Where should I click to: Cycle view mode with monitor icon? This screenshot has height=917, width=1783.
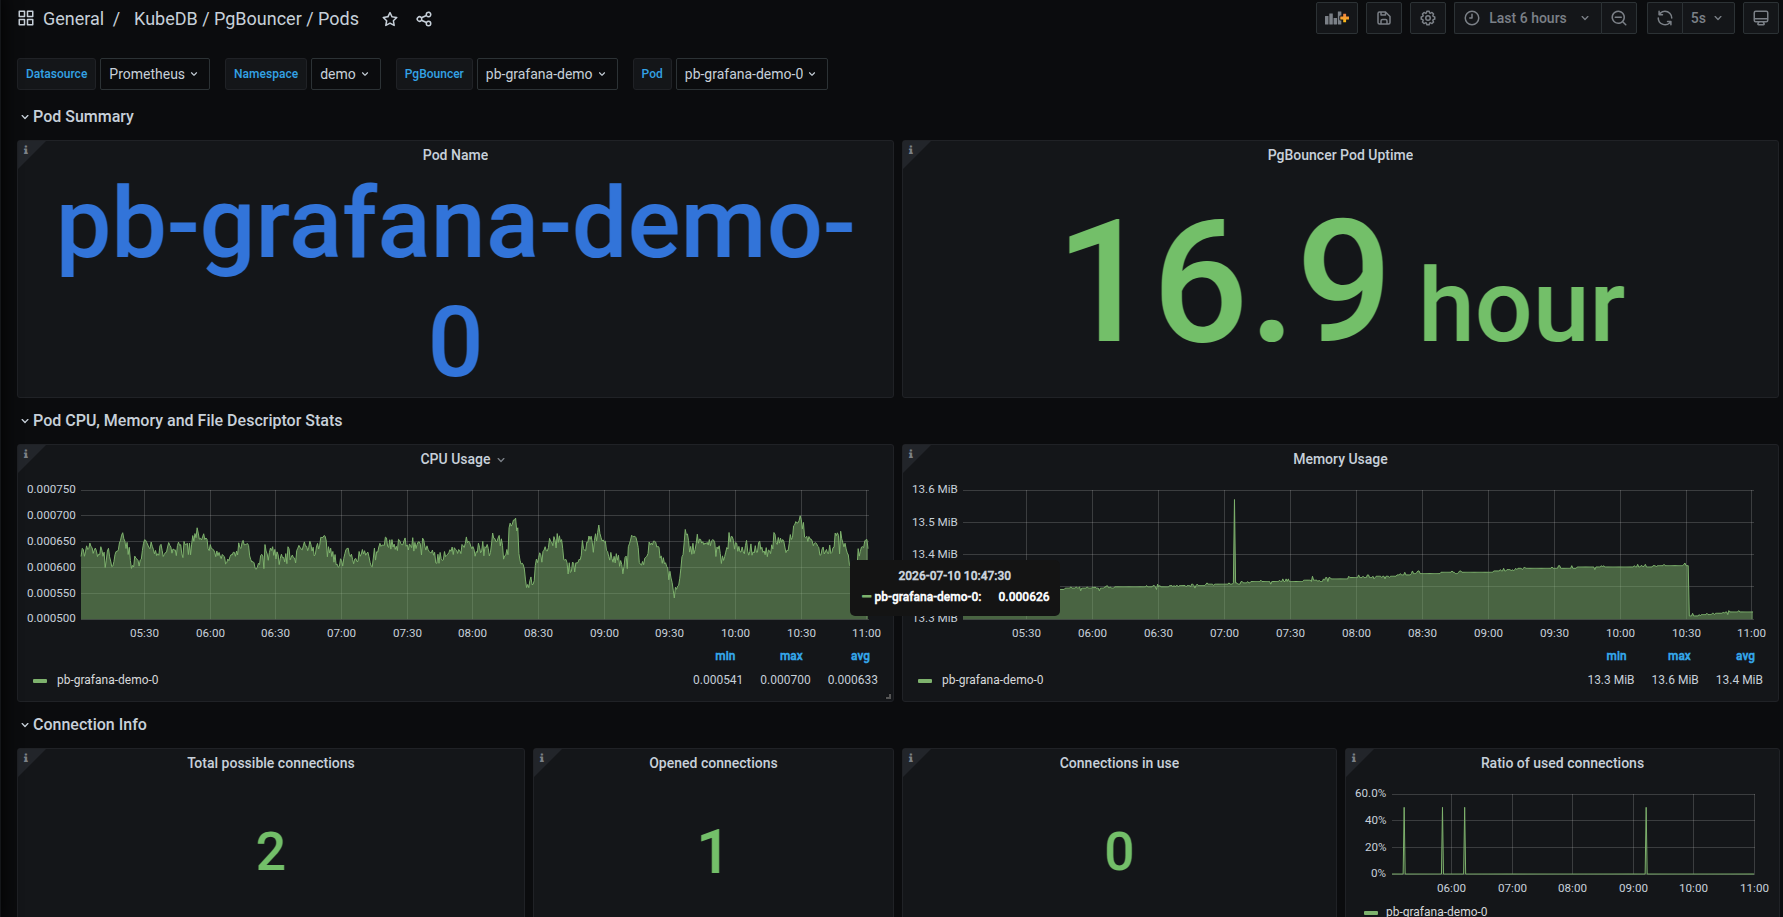[1761, 18]
